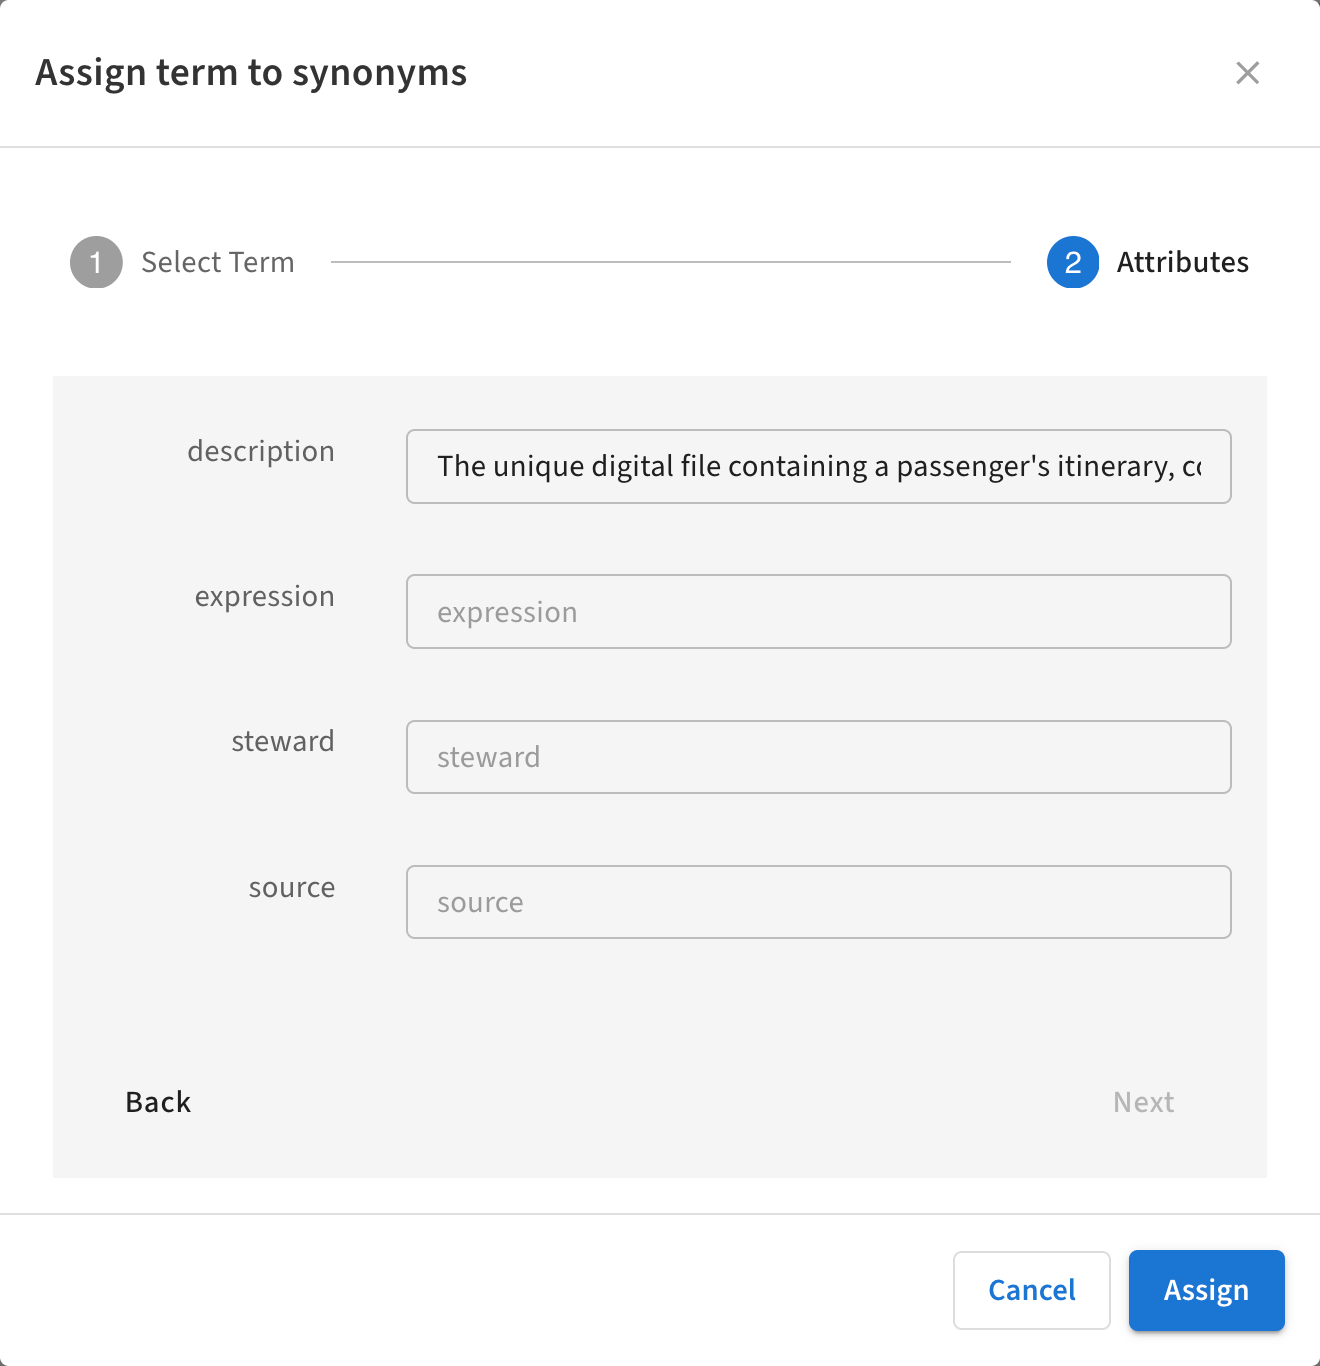Click the expression field label
This screenshot has width=1320, height=1366.
click(x=264, y=596)
